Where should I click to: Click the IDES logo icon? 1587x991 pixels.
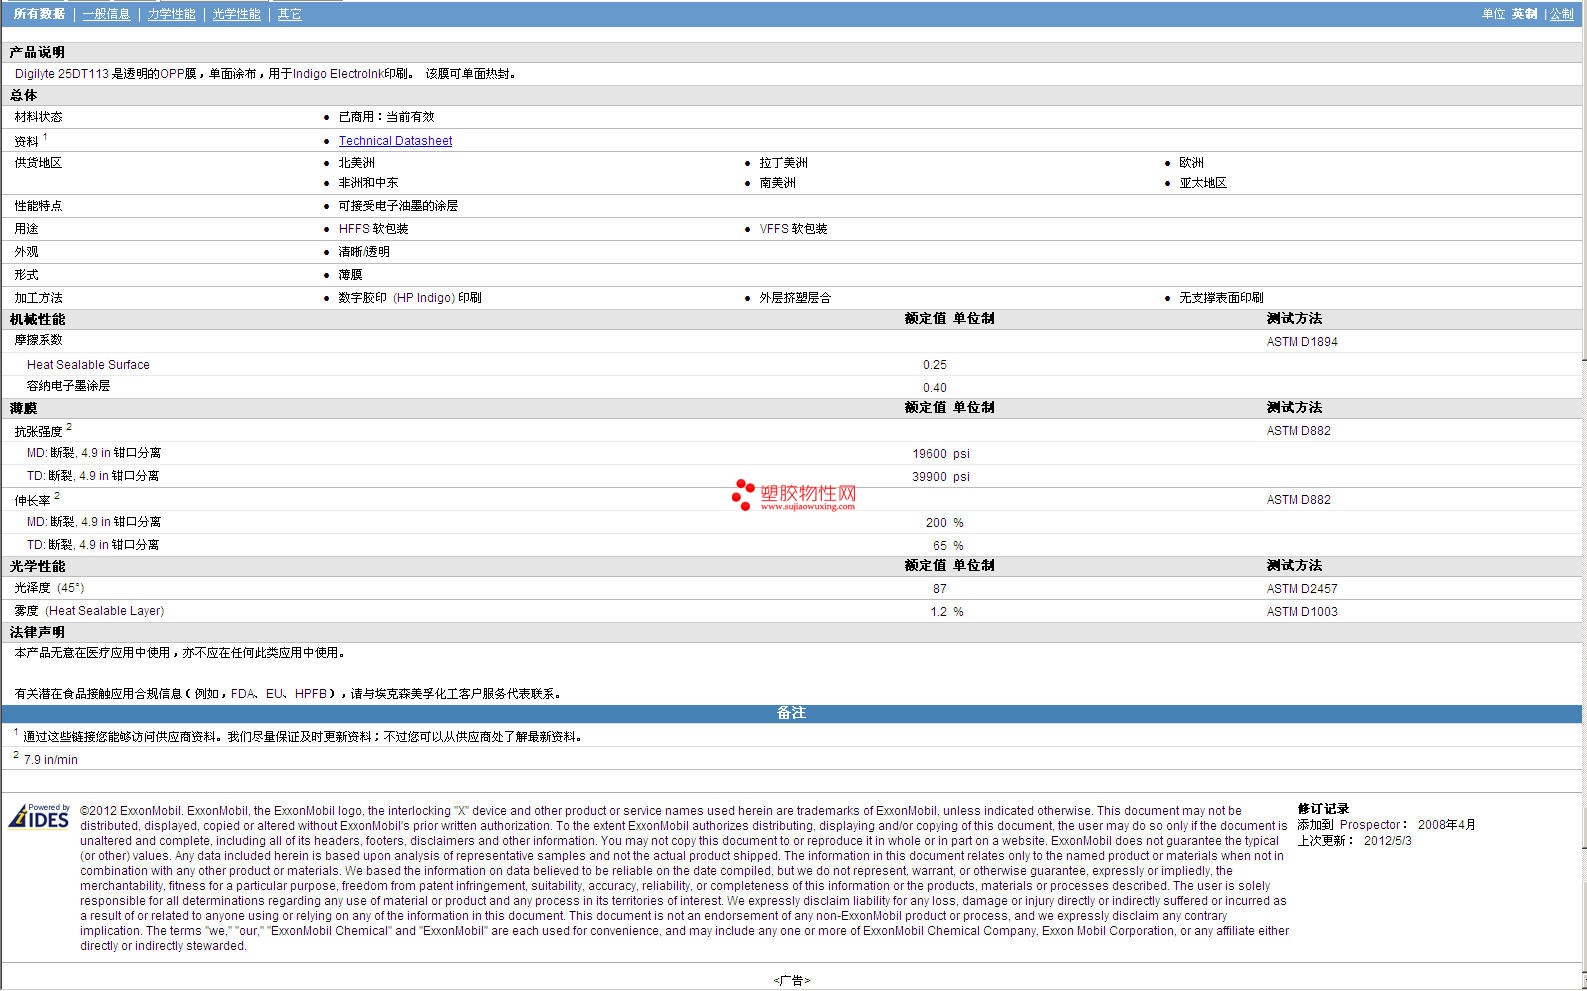tap(40, 817)
